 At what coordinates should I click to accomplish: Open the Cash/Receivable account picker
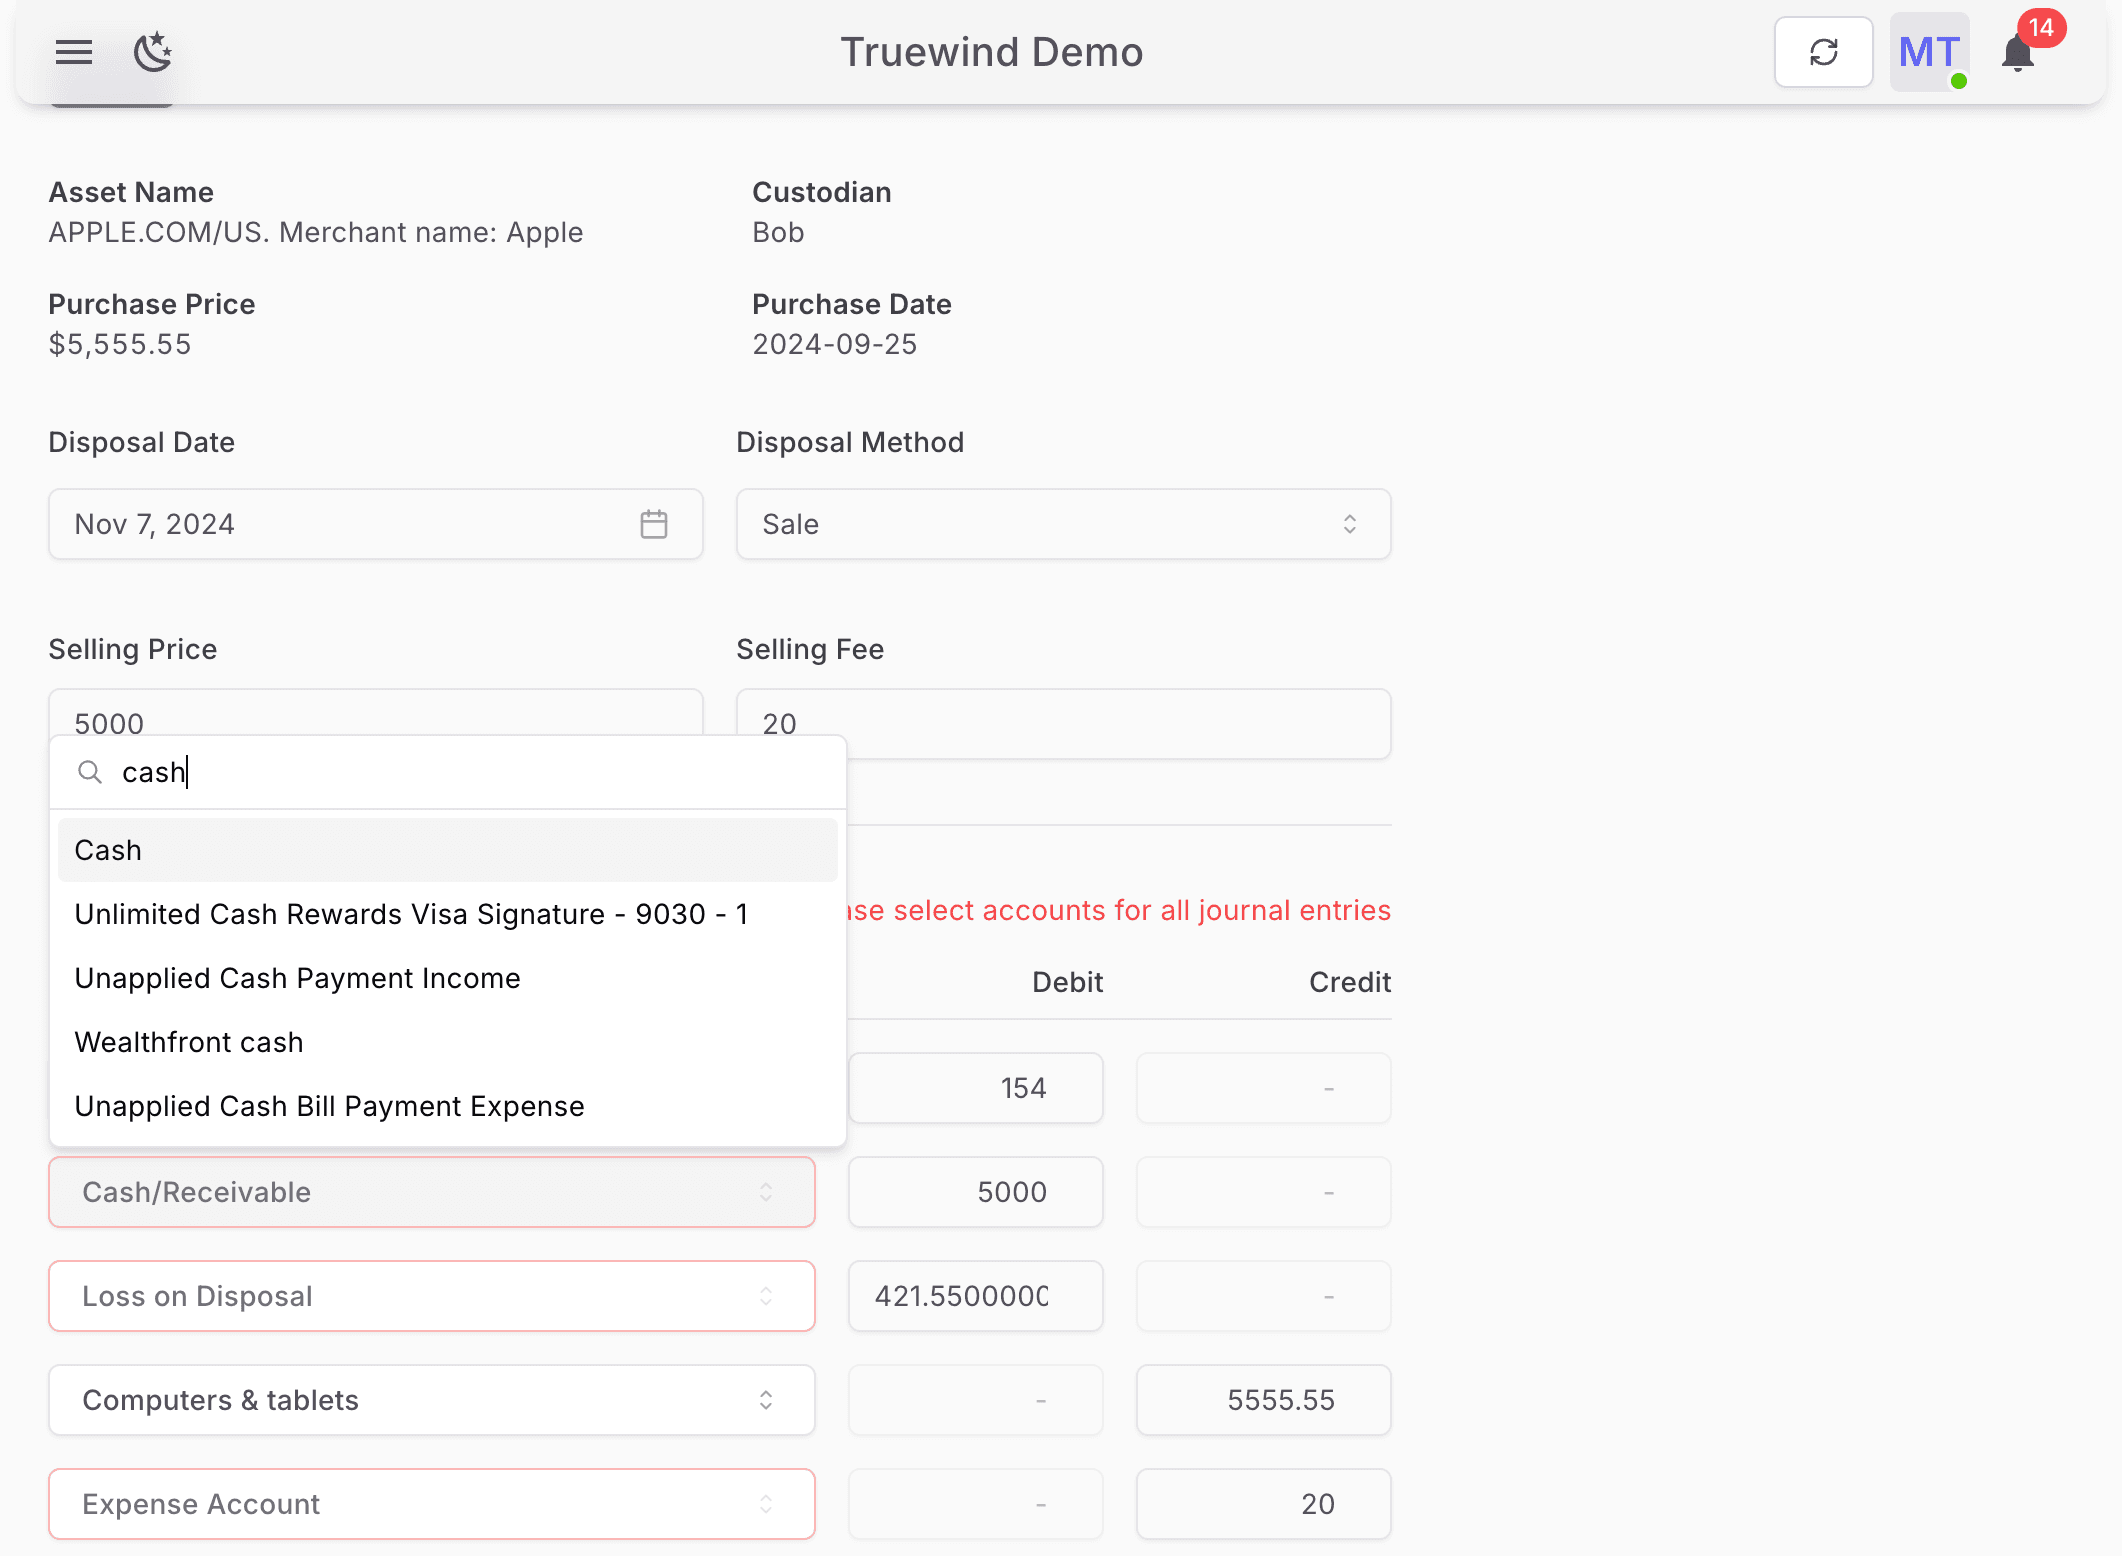431,1192
